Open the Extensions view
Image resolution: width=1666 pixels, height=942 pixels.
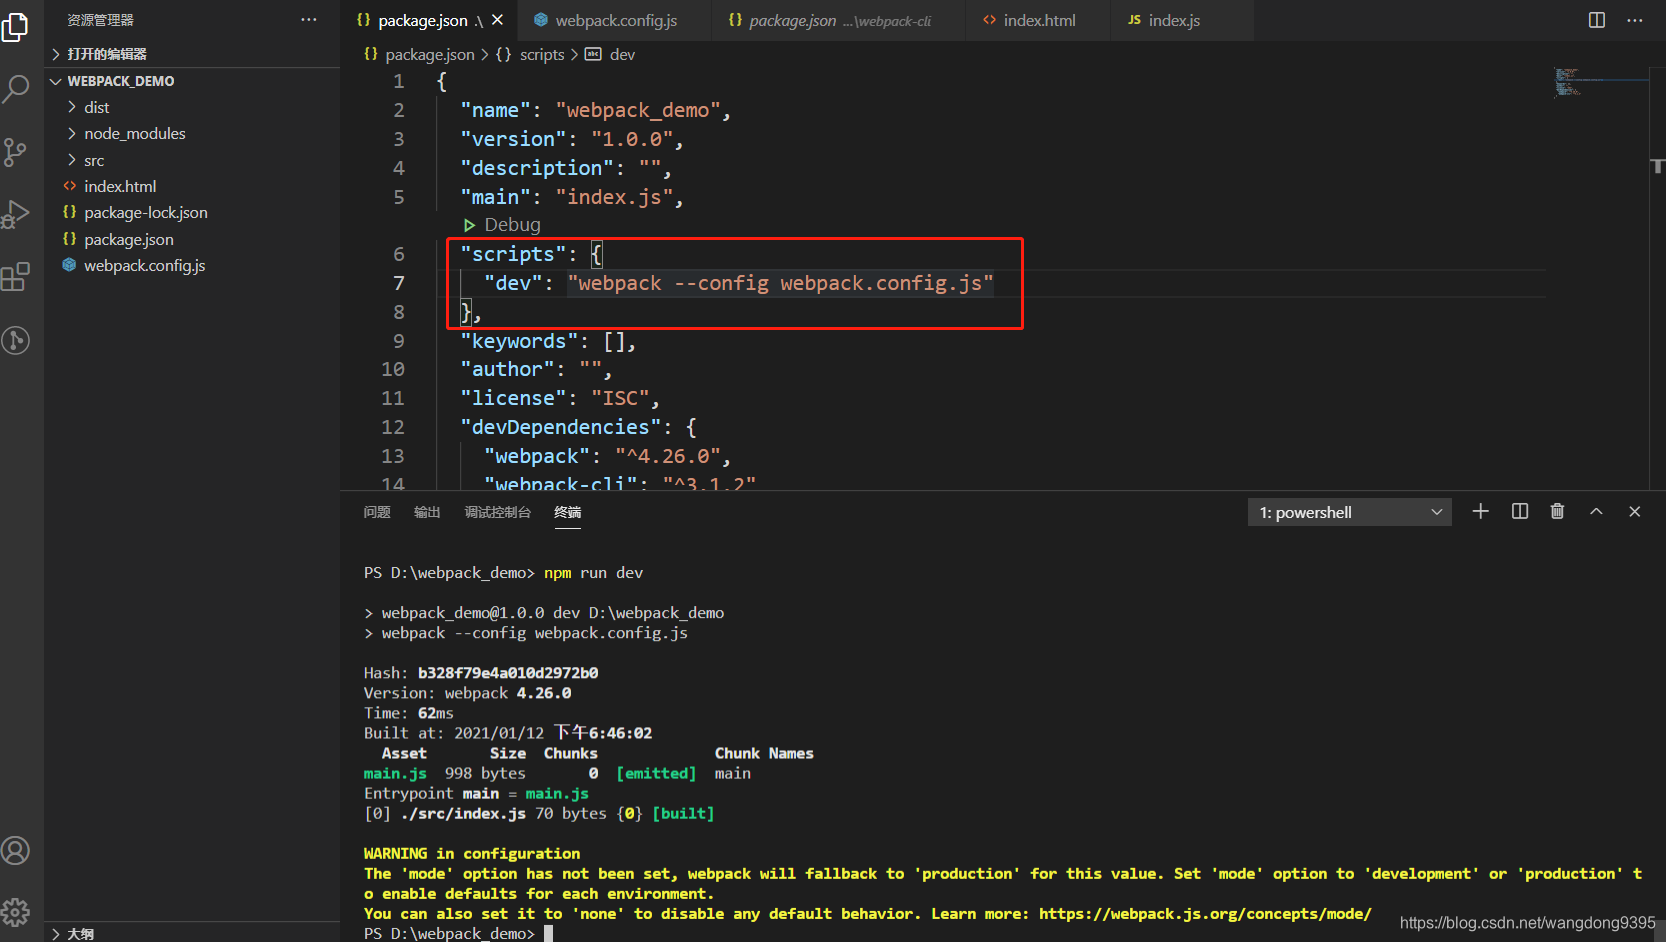point(16,277)
